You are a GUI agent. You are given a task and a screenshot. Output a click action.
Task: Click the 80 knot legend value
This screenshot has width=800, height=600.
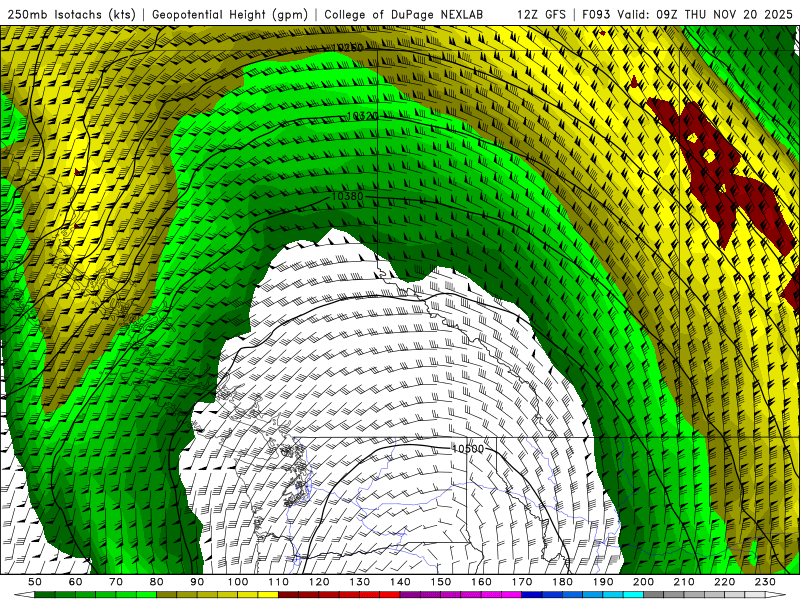click(157, 582)
